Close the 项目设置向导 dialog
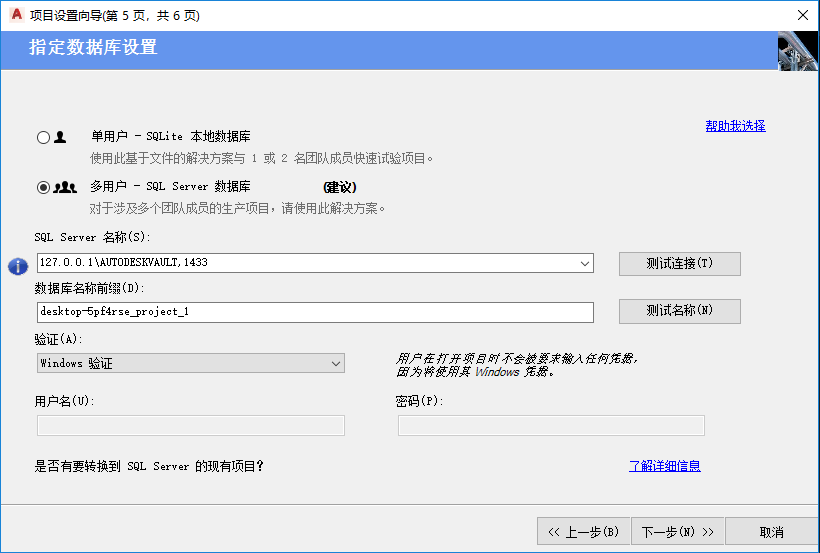This screenshot has width=820, height=553. pyautogui.click(x=803, y=15)
